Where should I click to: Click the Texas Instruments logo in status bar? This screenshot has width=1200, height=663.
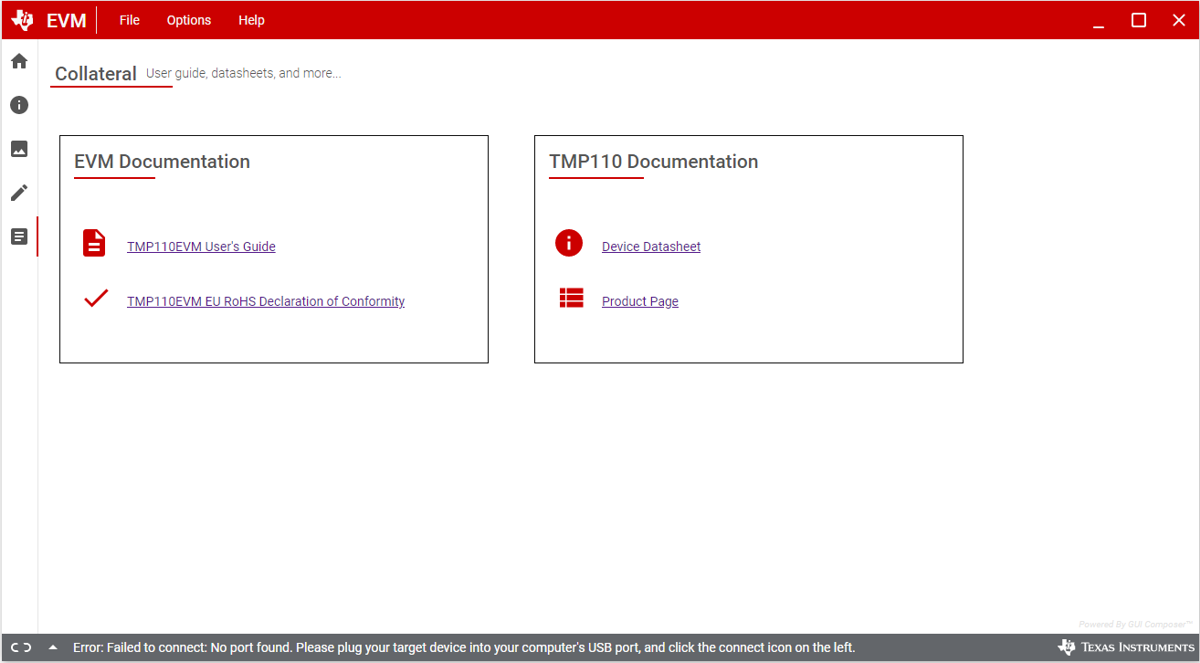[x=1125, y=648]
